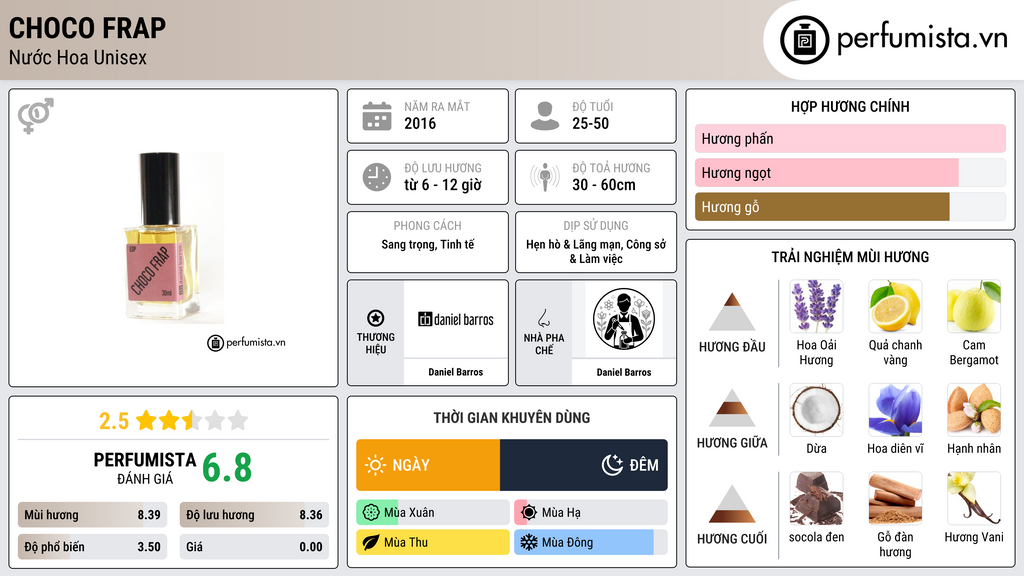Click the Nước Hoa Unisex subtitle
The height and width of the screenshot is (576, 1024).
point(78,57)
